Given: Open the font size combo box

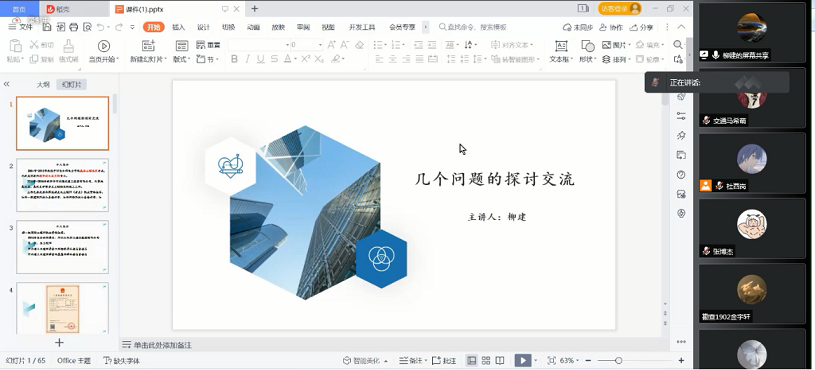Looking at the screenshot, I should point(307,45).
